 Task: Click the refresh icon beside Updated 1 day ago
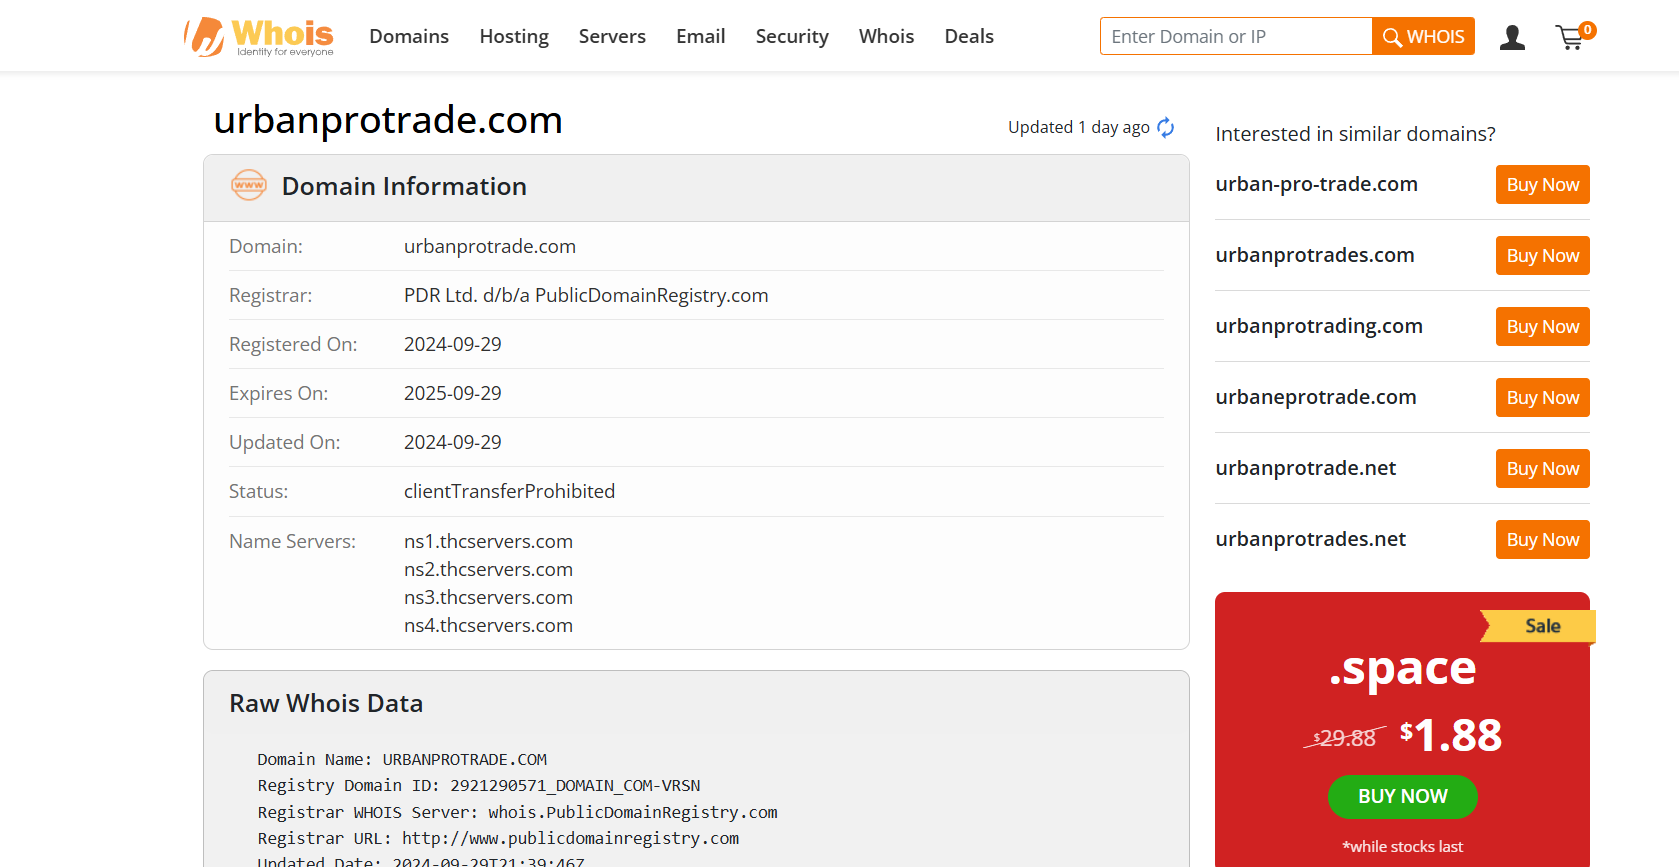(1166, 127)
